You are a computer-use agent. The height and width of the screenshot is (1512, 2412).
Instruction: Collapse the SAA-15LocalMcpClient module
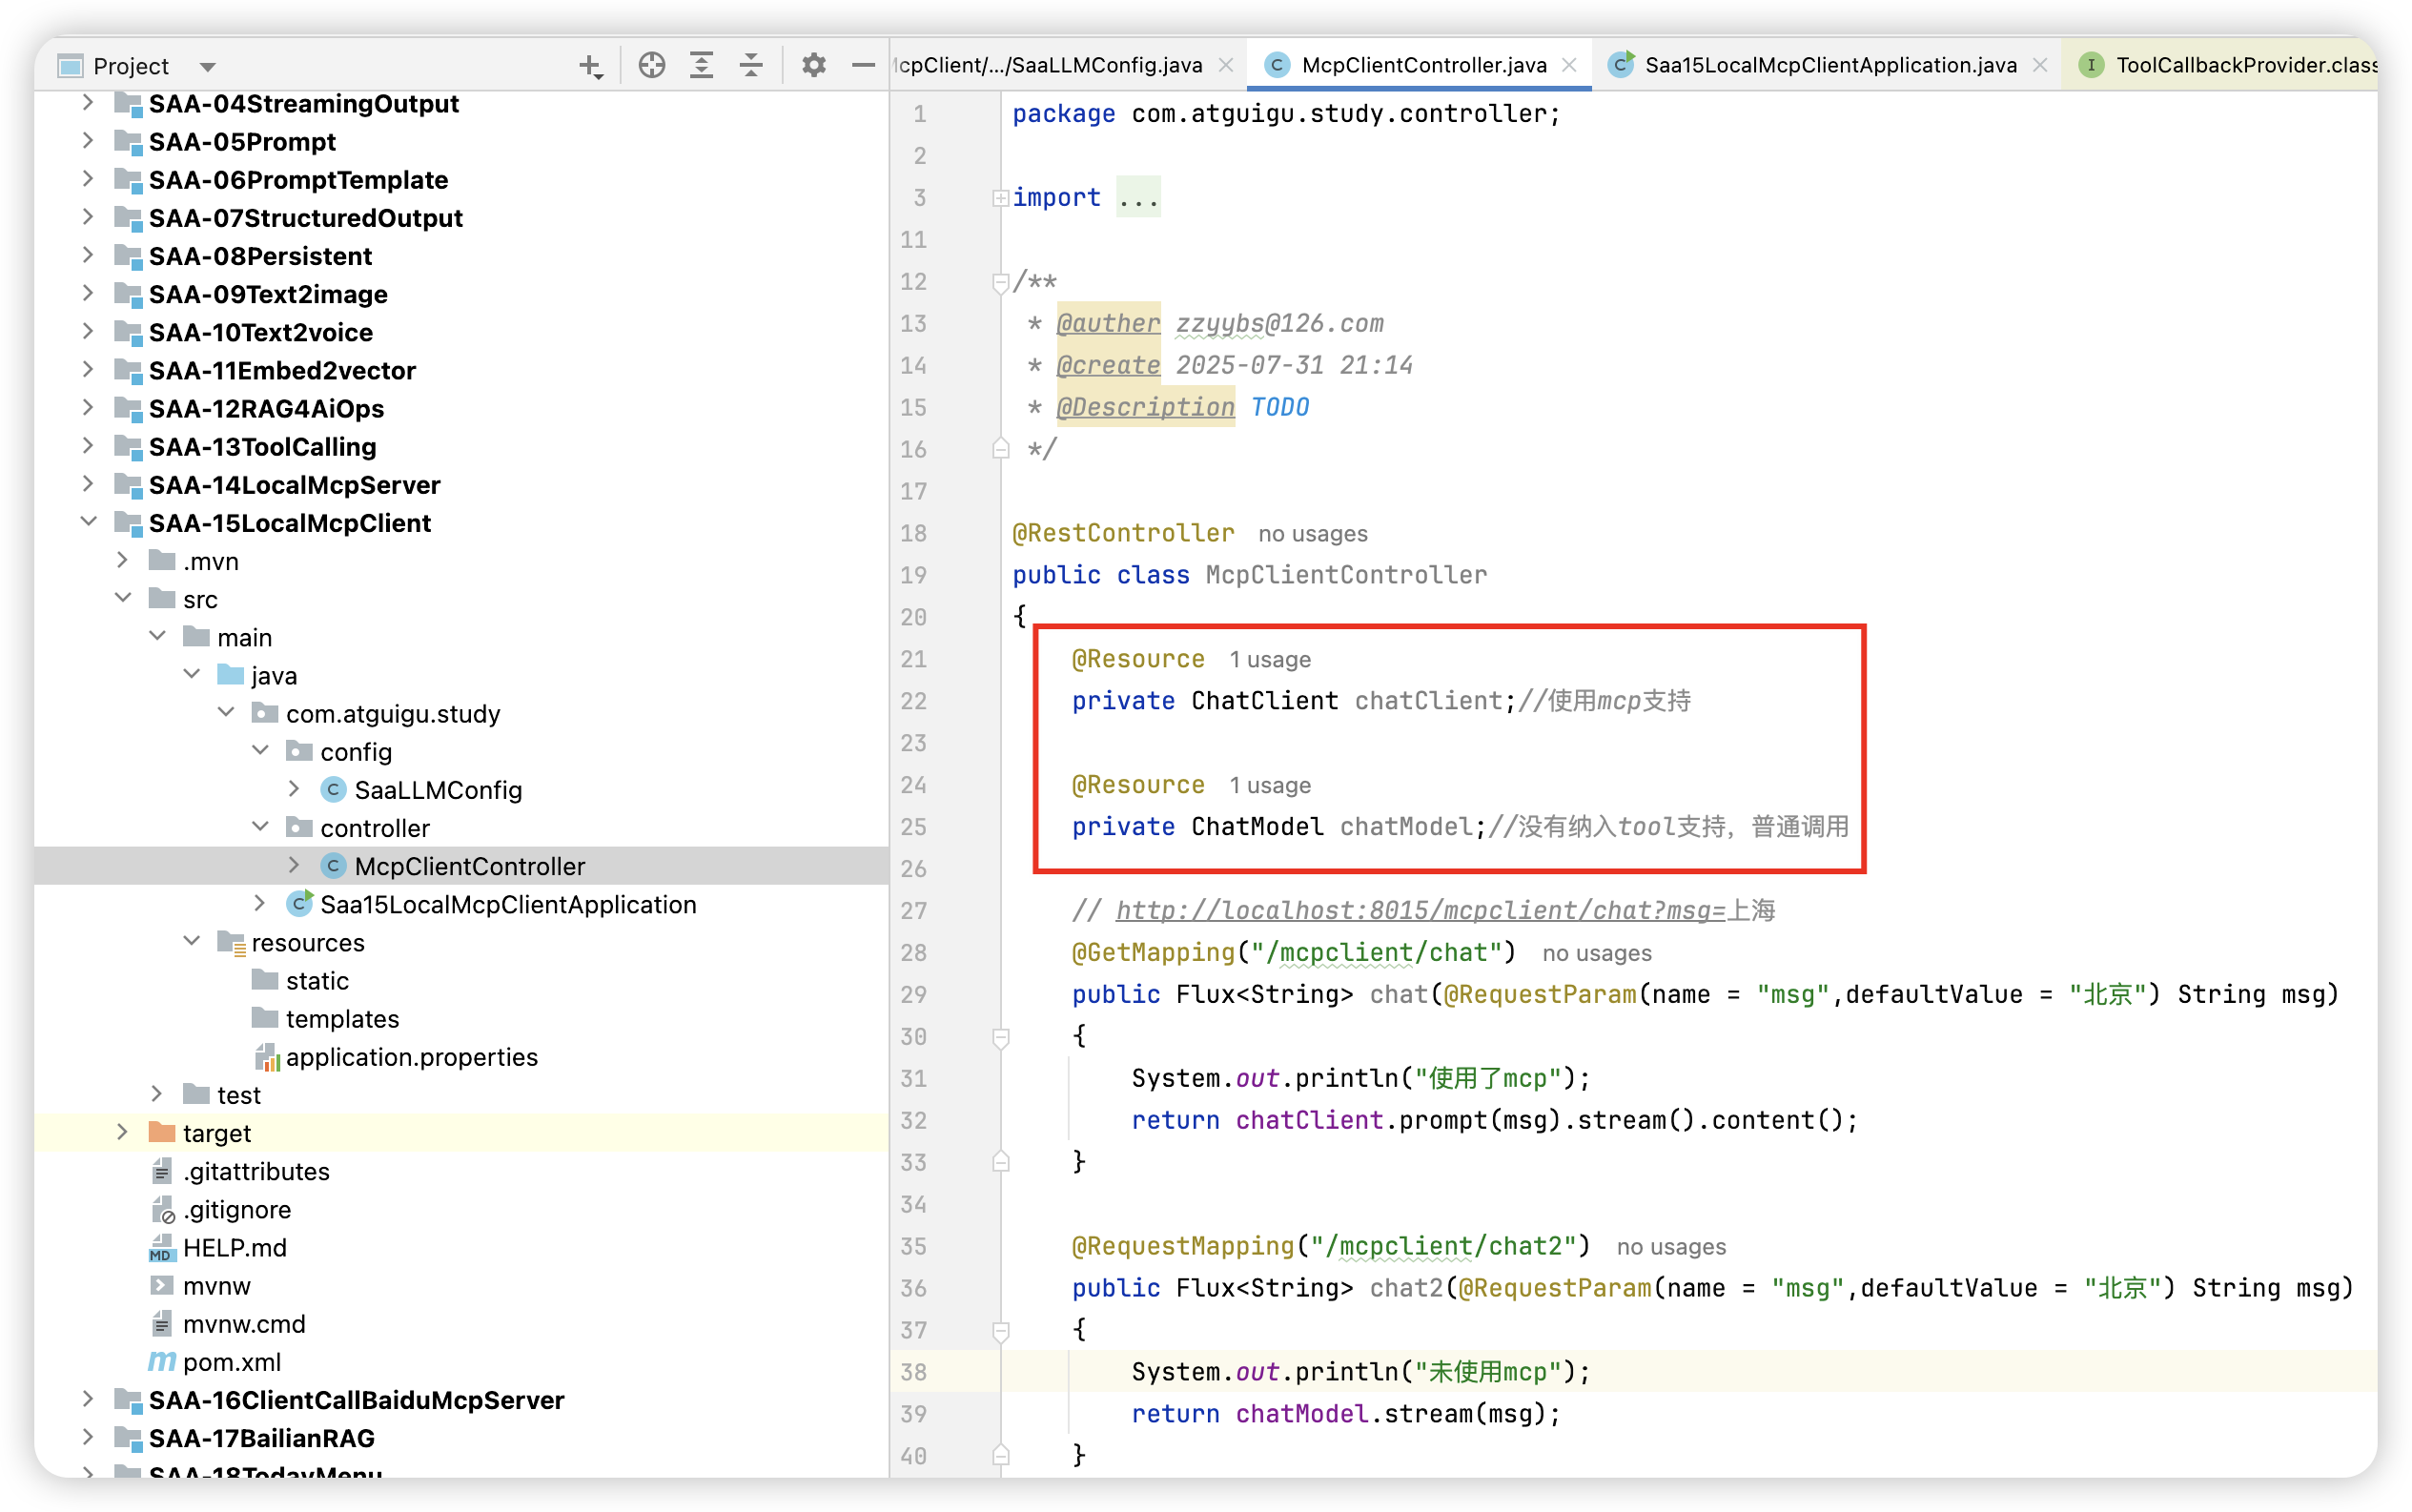click(x=88, y=522)
